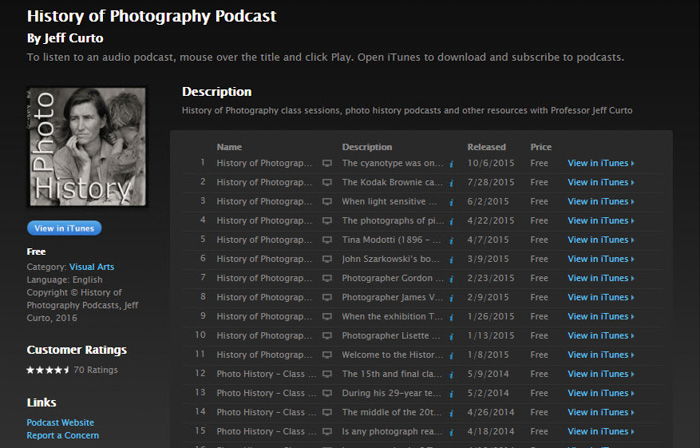This screenshot has height=448, width=700.
Task: Show info for Photographer James V... description
Action: 451,299
